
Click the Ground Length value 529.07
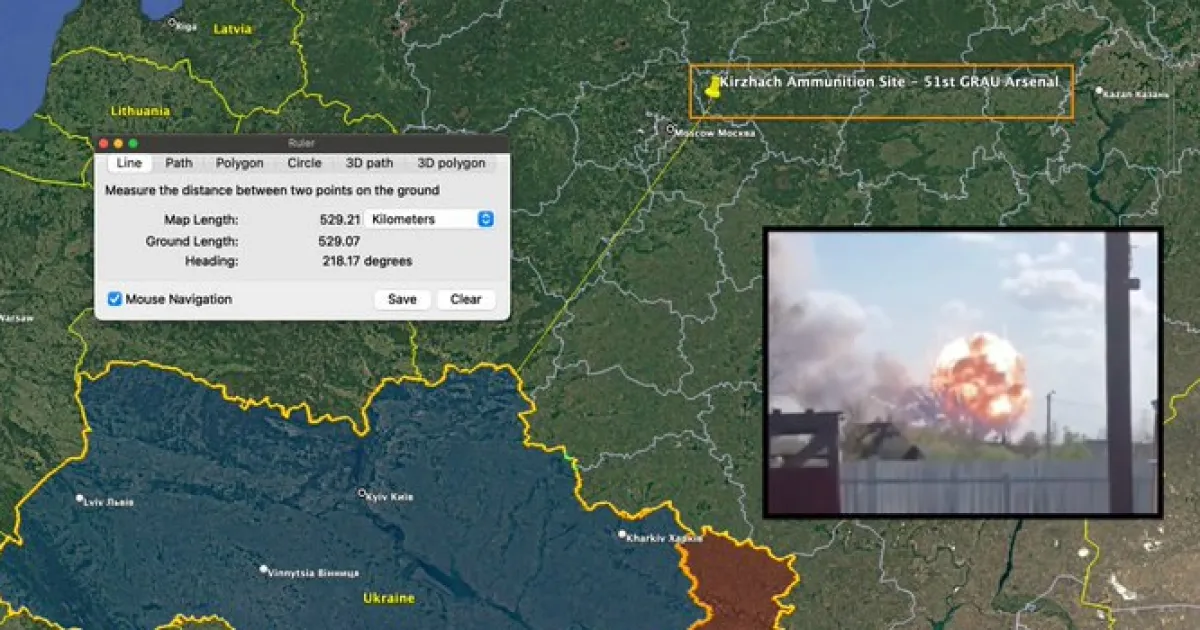[x=339, y=241]
